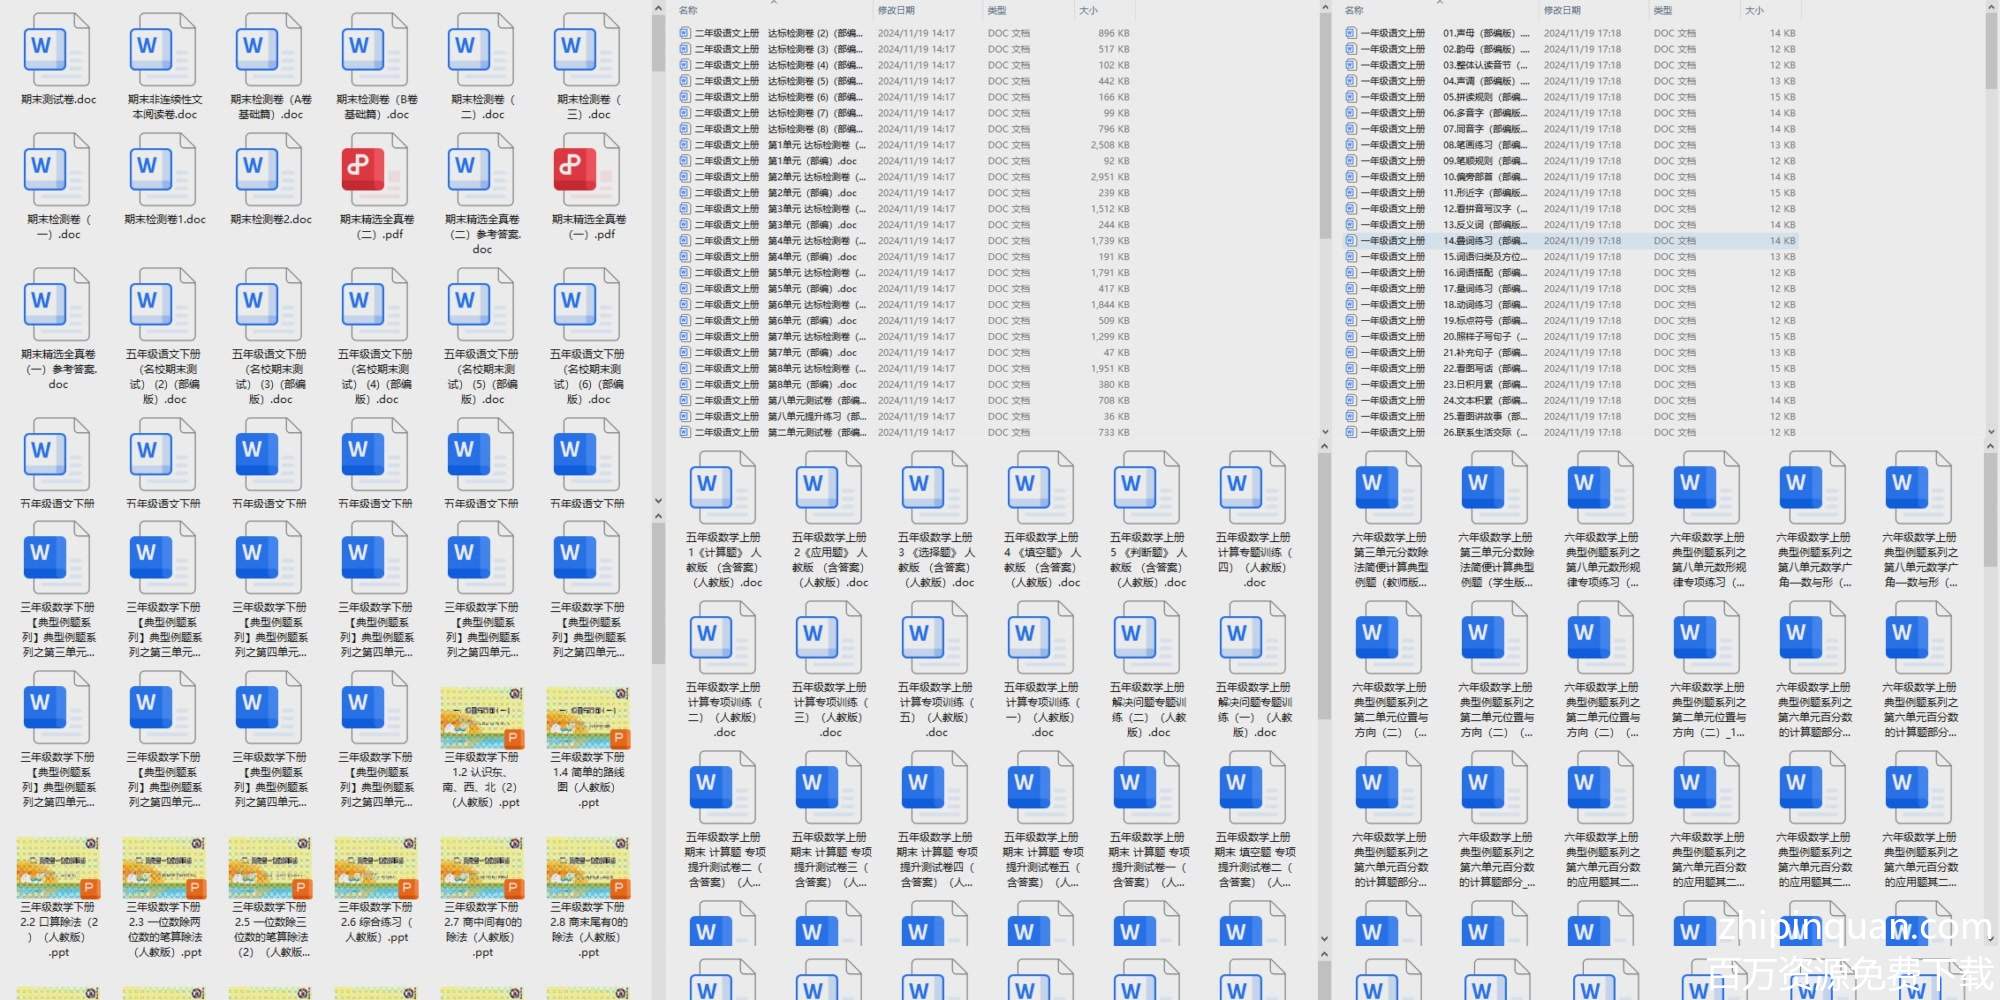Open 三年级数学下册 1.2 认识东南西北 ppt thumbnail
The height and width of the screenshot is (1000, 2000).
click(x=481, y=718)
